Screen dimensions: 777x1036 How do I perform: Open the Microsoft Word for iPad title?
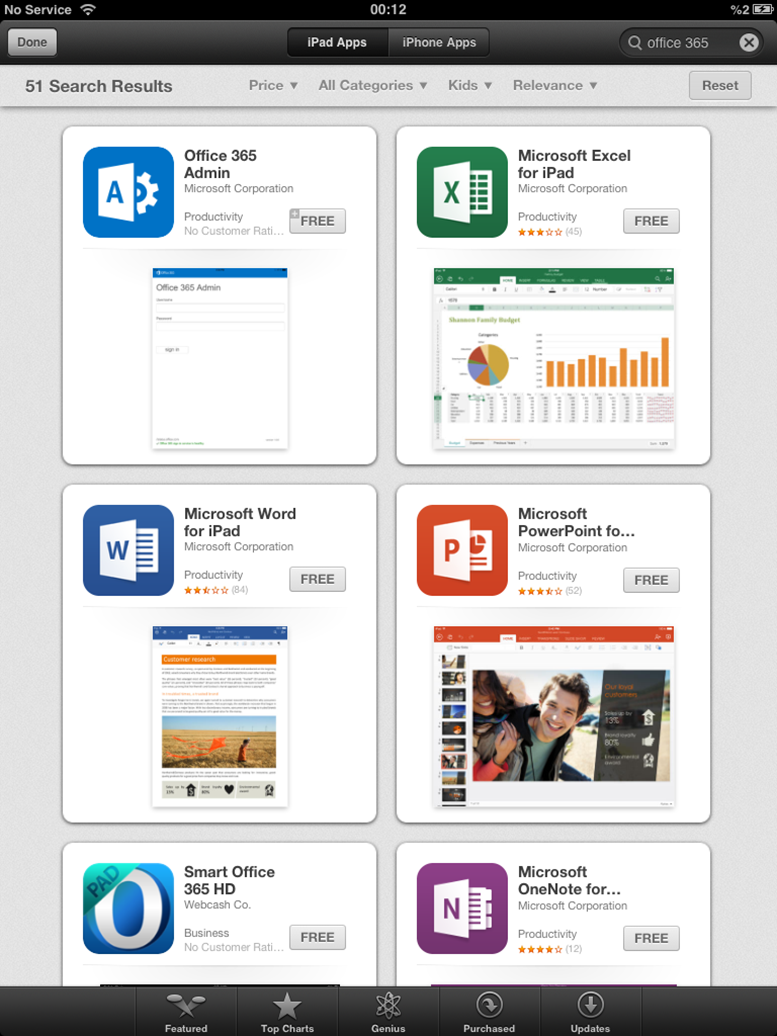coord(240,522)
